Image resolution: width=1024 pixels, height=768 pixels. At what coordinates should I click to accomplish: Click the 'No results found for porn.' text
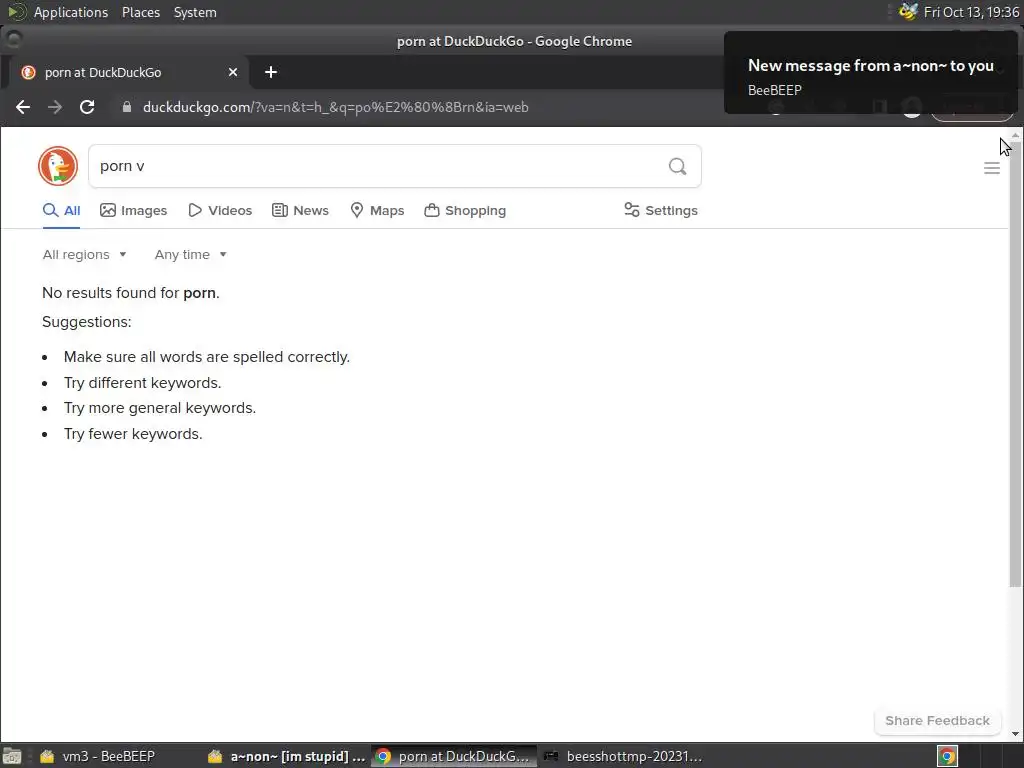click(x=131, y=293)
